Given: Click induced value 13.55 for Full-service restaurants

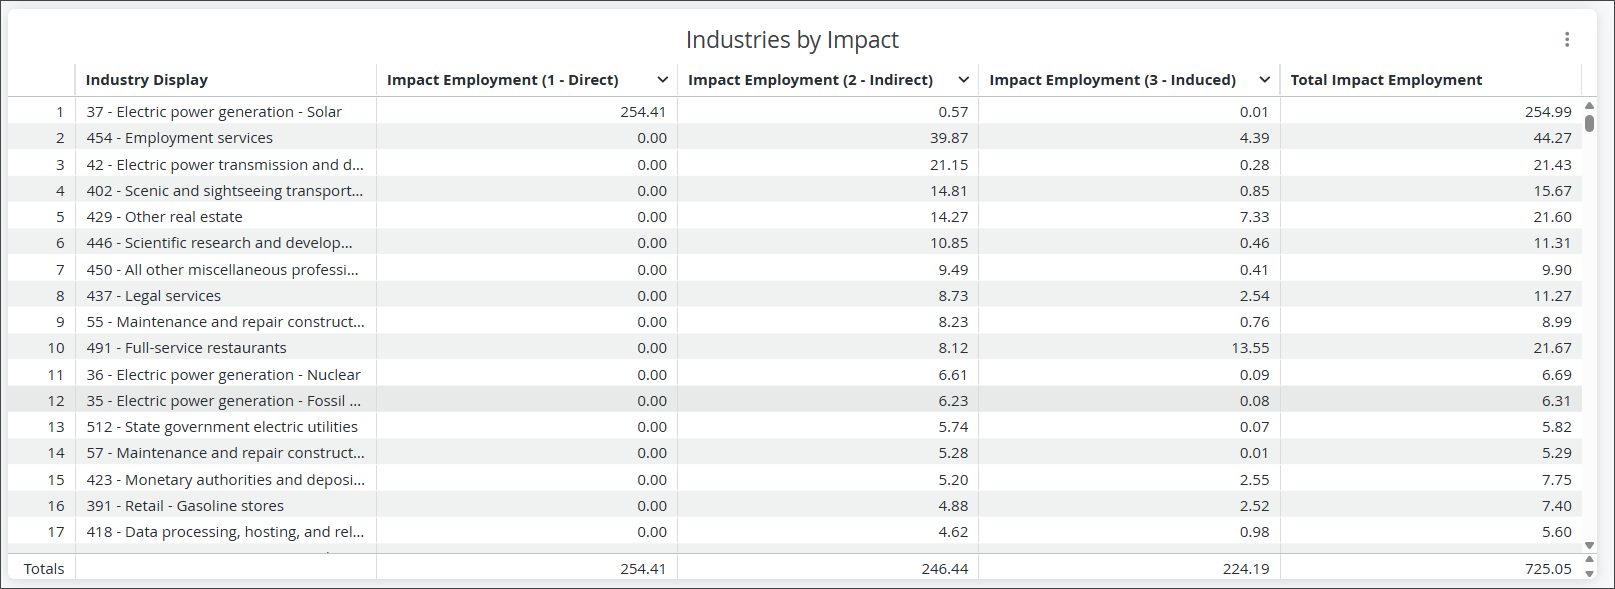Looking at the screenshot, I should click(x=1250, y=348).
